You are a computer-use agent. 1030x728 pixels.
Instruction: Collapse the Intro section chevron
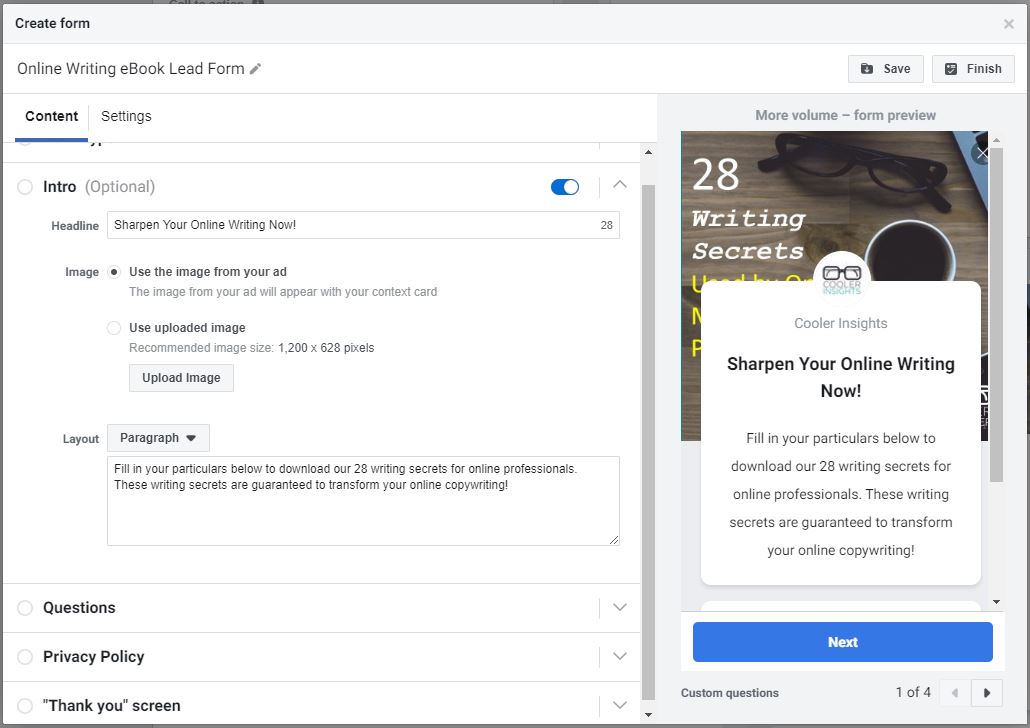click(x=619, y=185)
